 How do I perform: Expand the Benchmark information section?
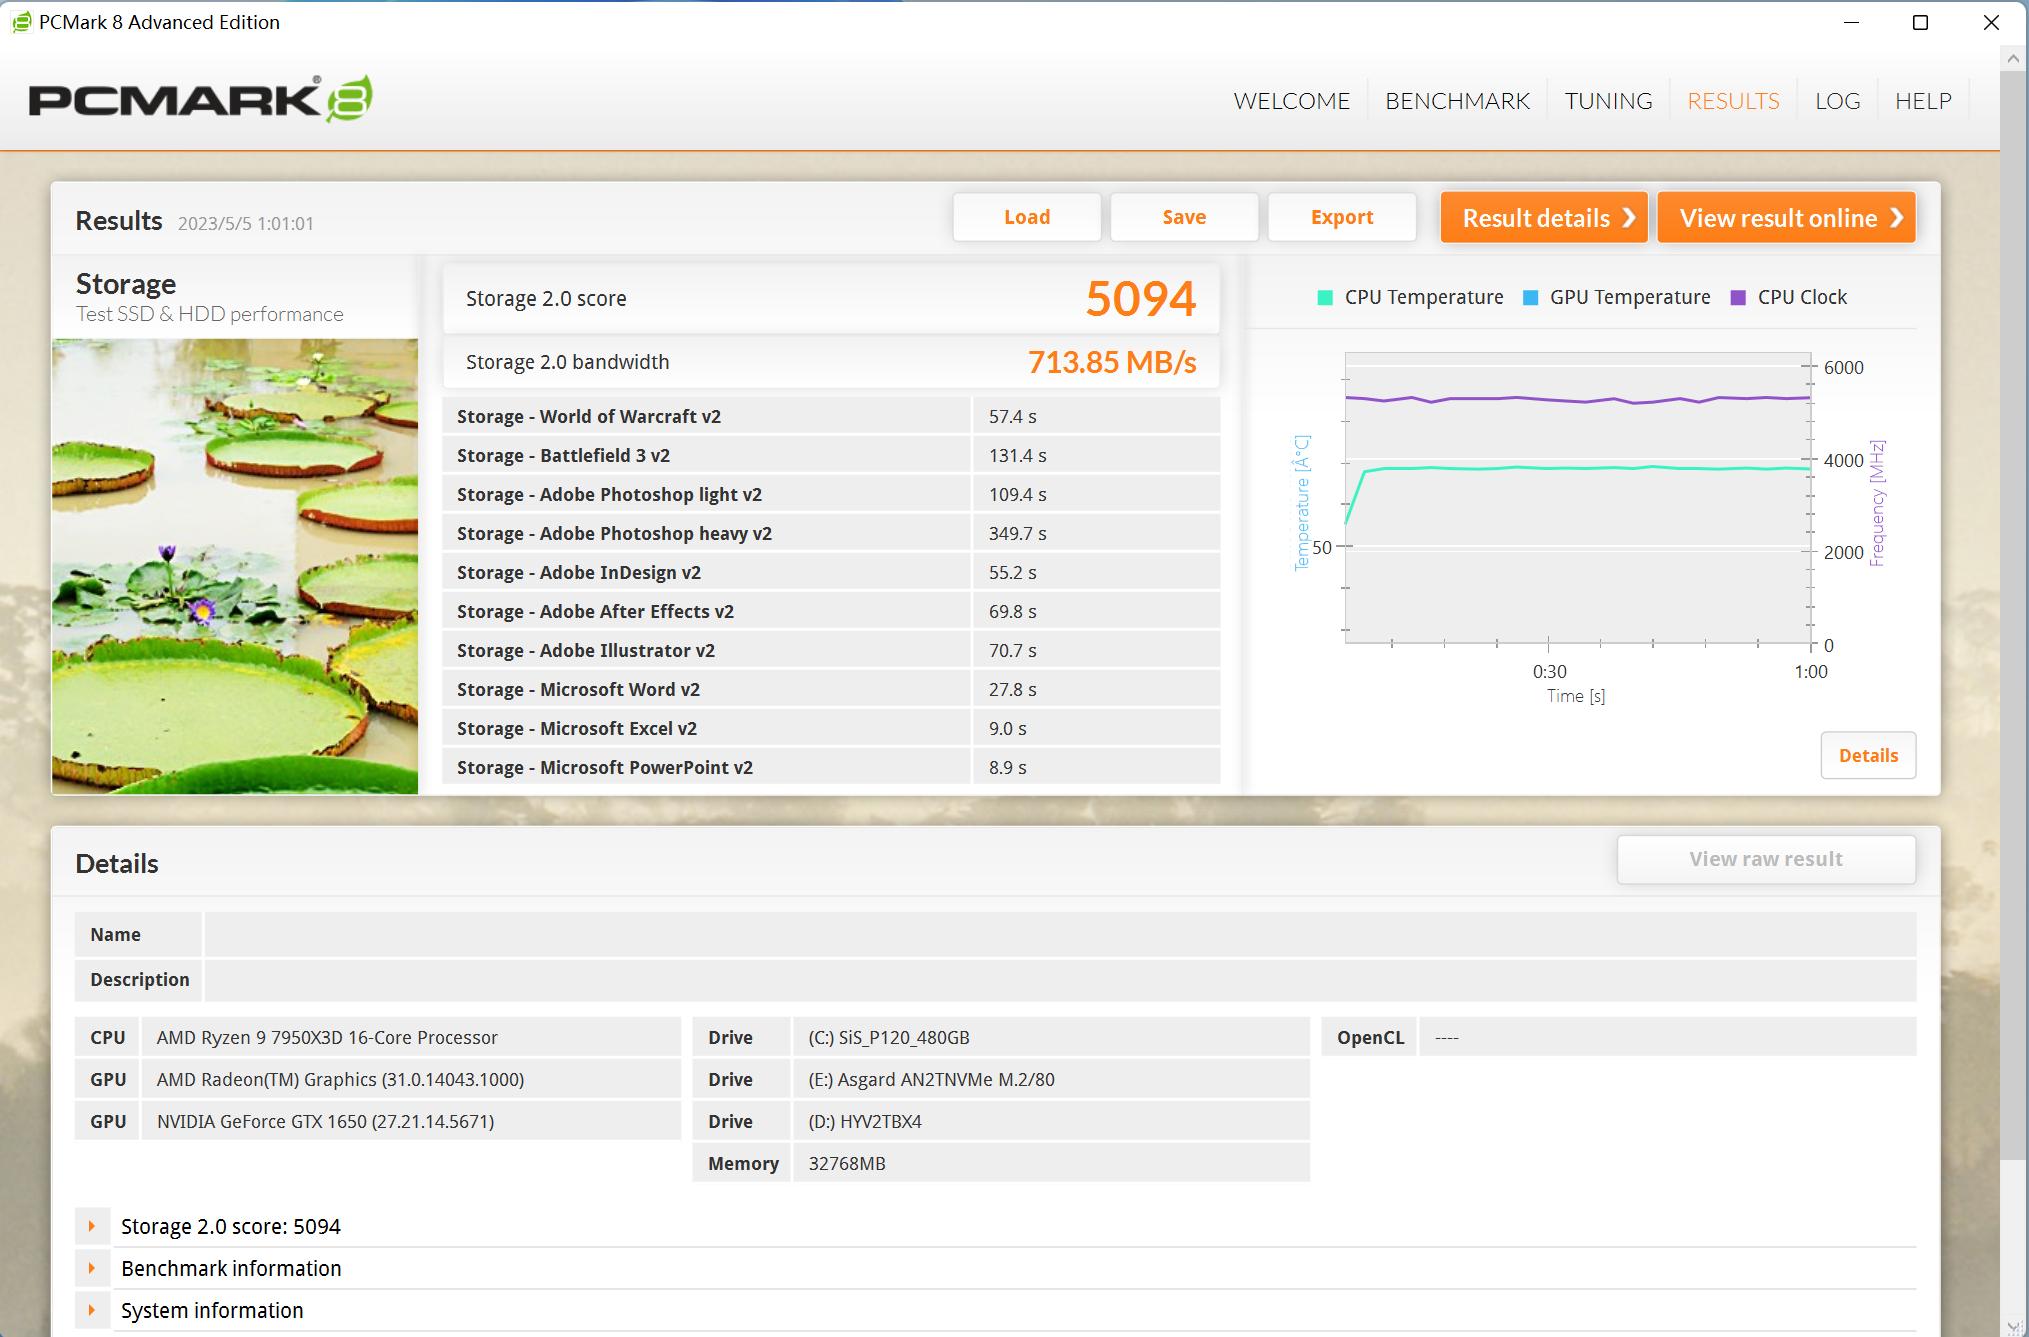(x=92, y=1268)
